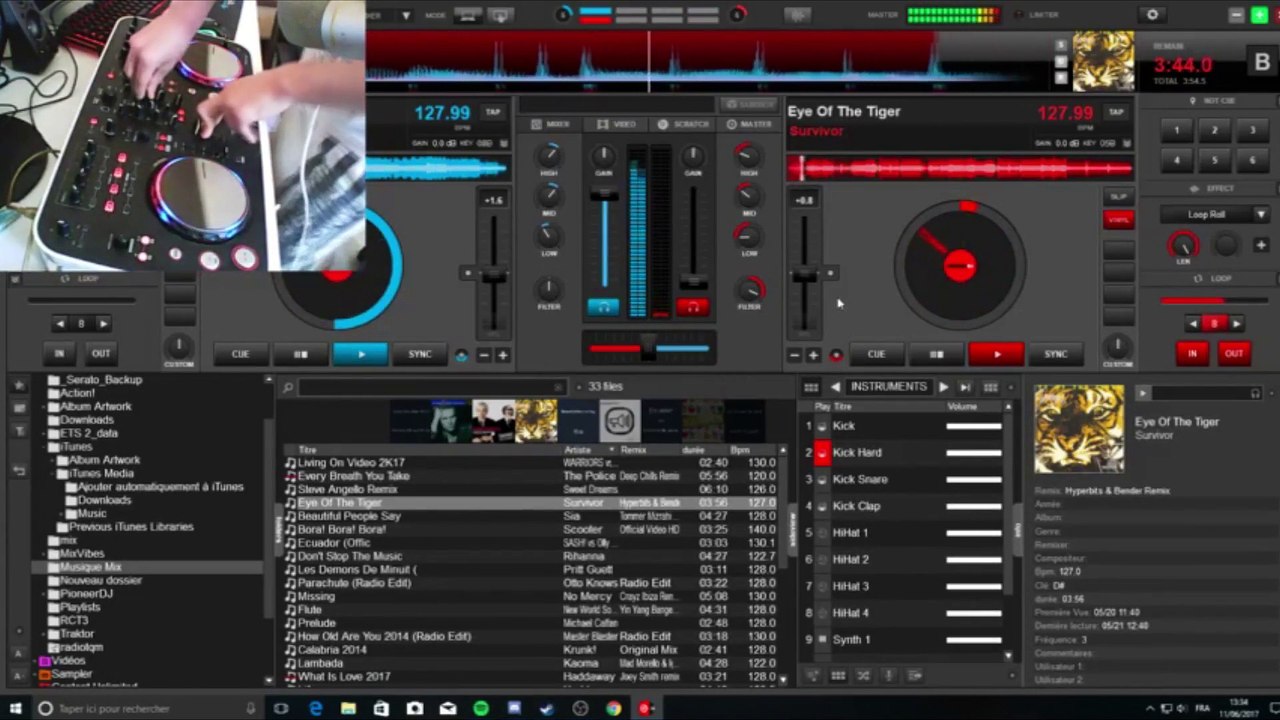The width and height of the screenshot is (1280, 720).
Task: Switch to the SCRATCH mixer tab
Action: (684, 124)
